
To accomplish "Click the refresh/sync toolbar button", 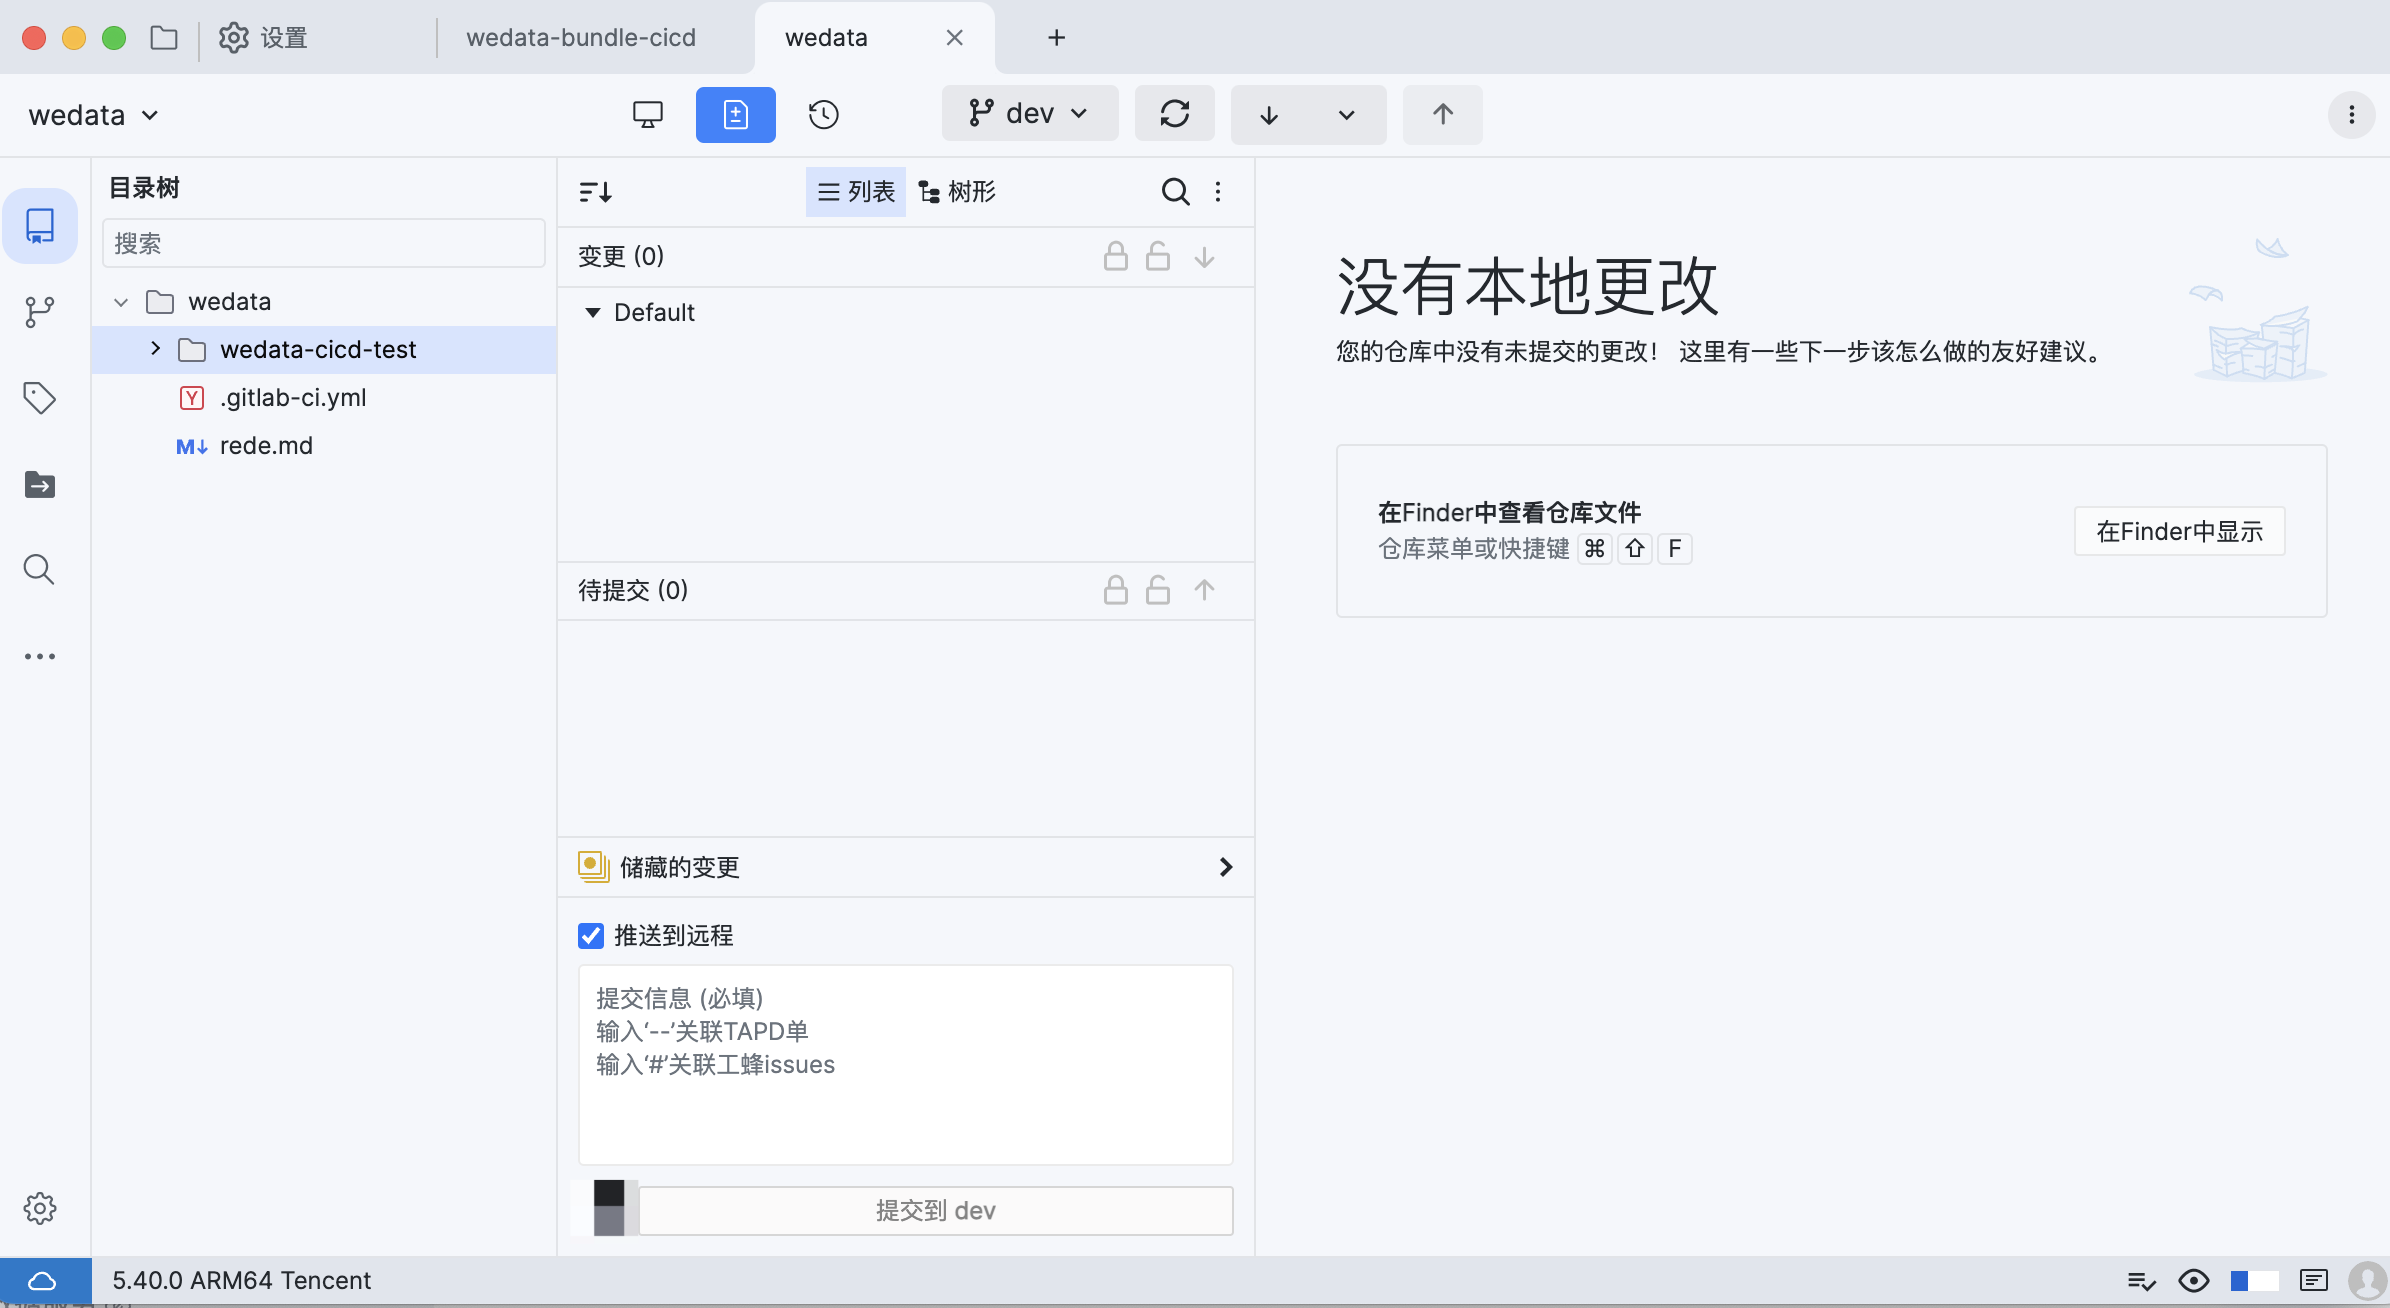I will 1174,114.
